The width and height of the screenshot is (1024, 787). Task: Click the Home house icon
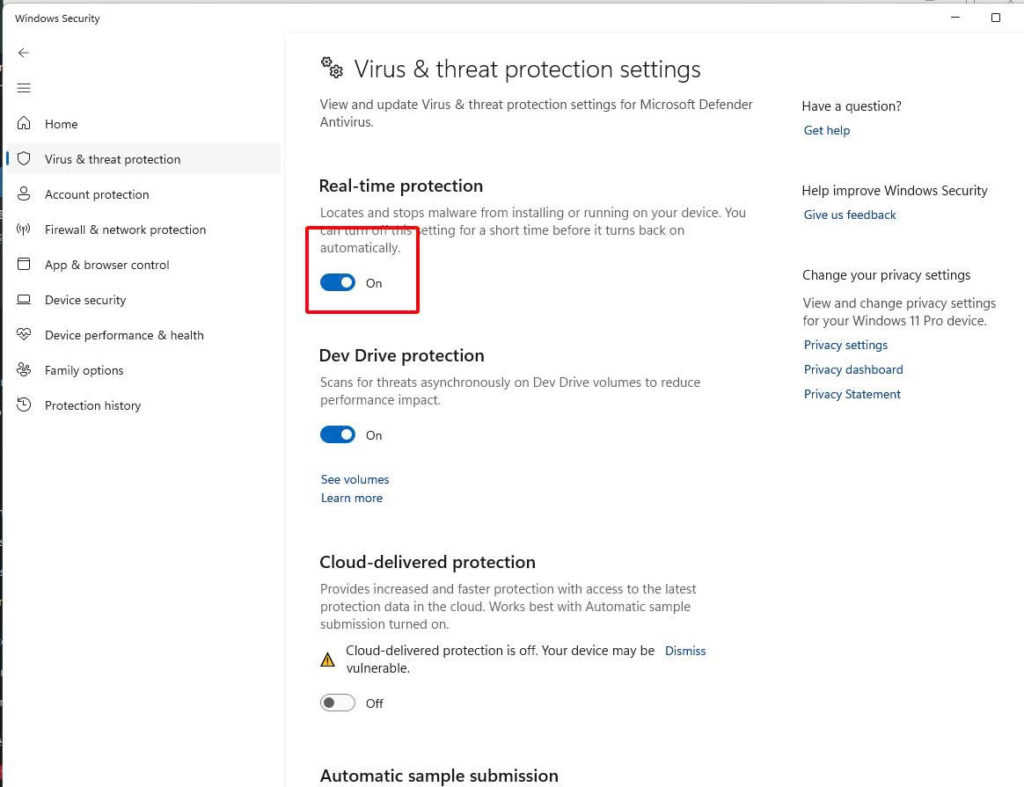click(x=24, y=124)
